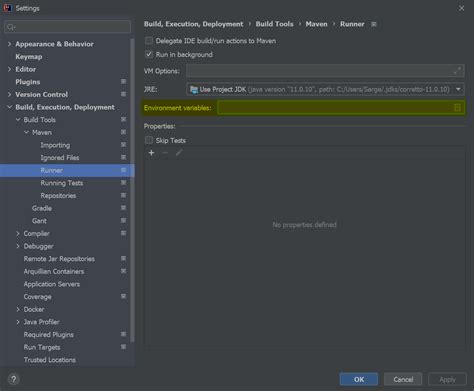Viewport: 474px width, 391px height.
Task: Confirm settings with OK button
Action: coord(359,379)
